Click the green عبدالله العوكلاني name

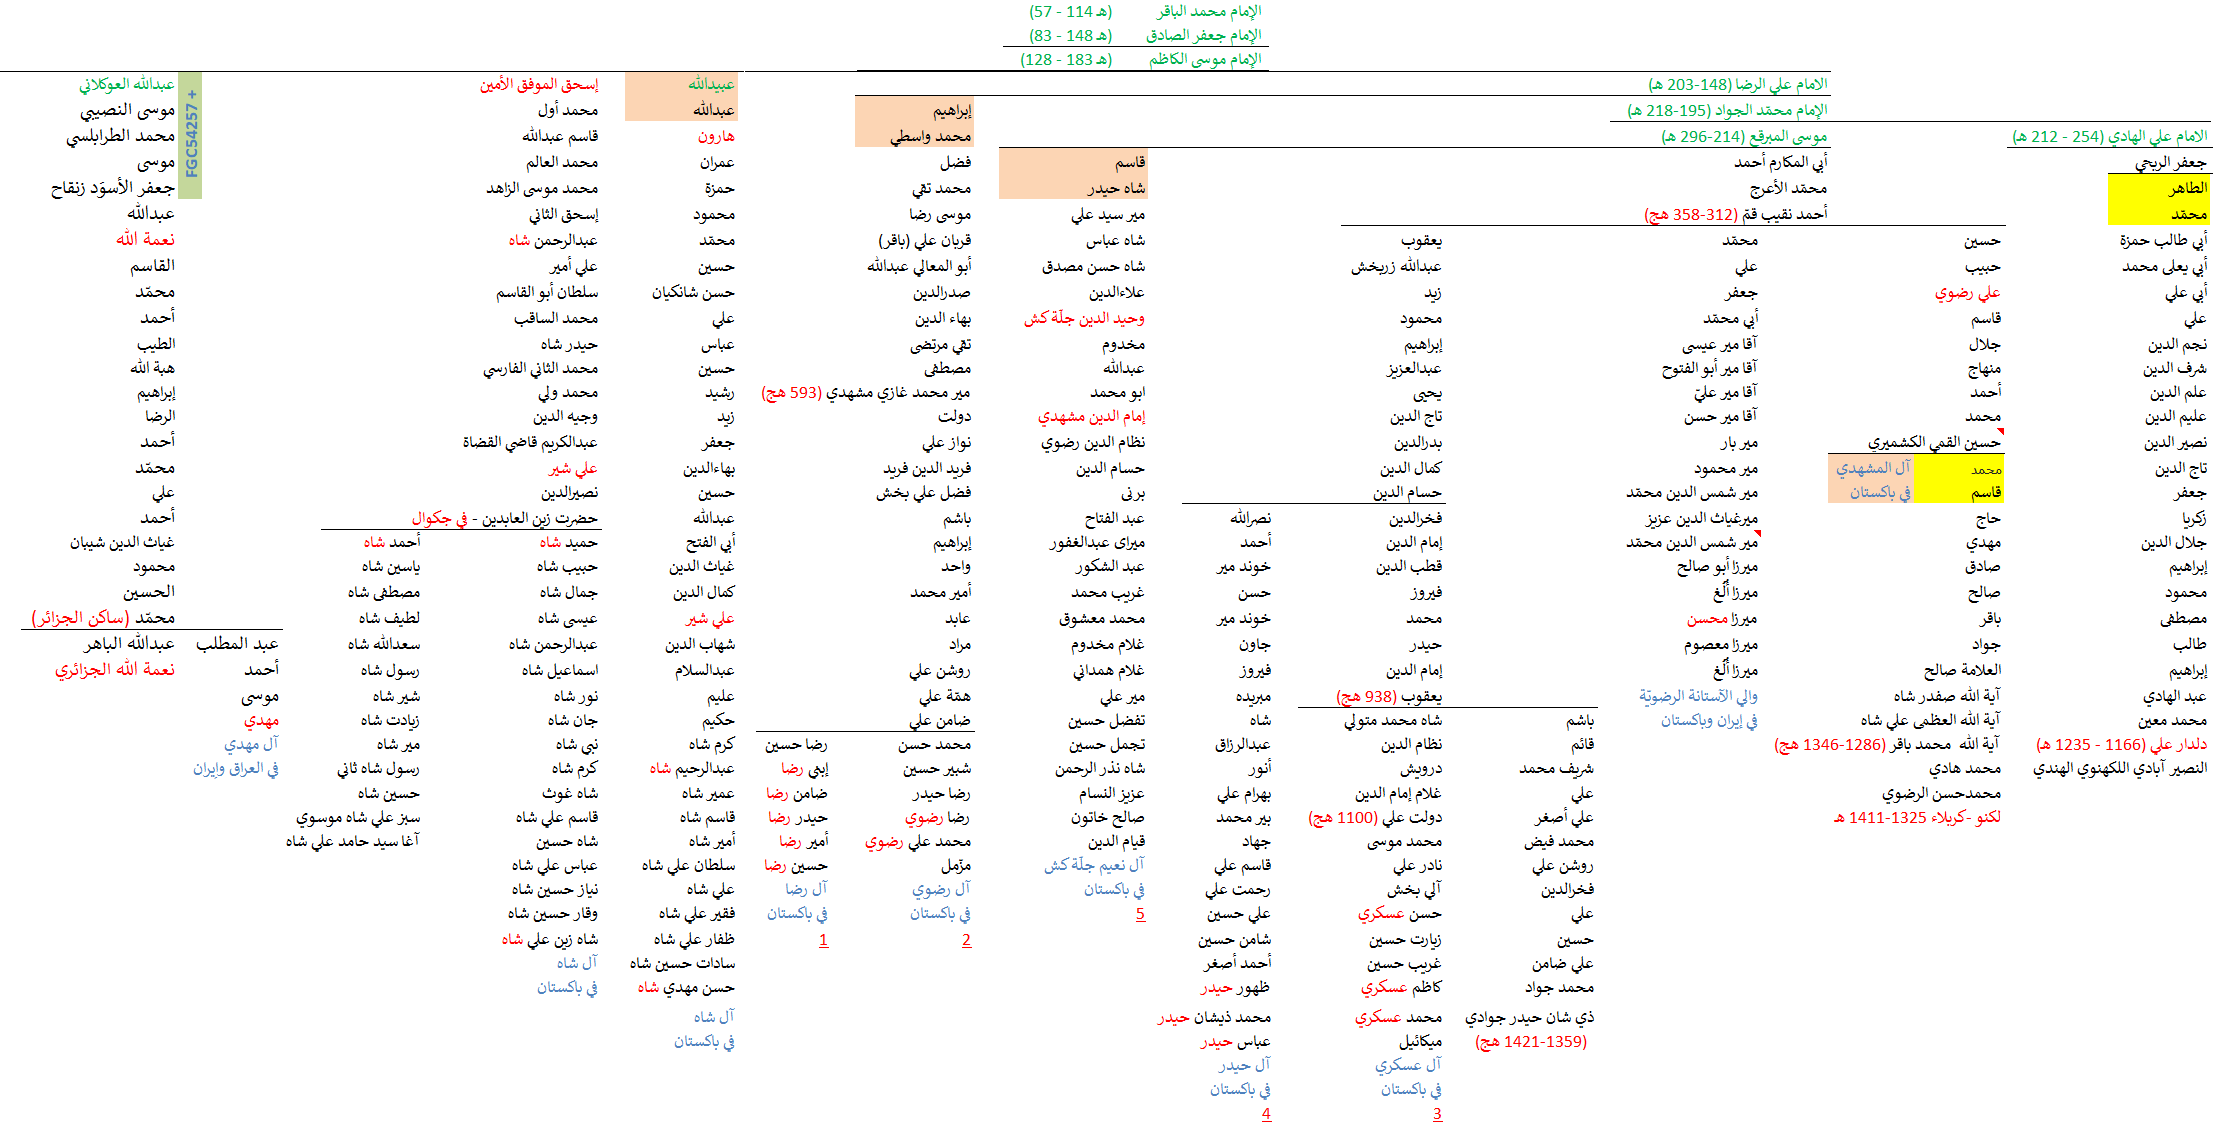click(127, 84)
